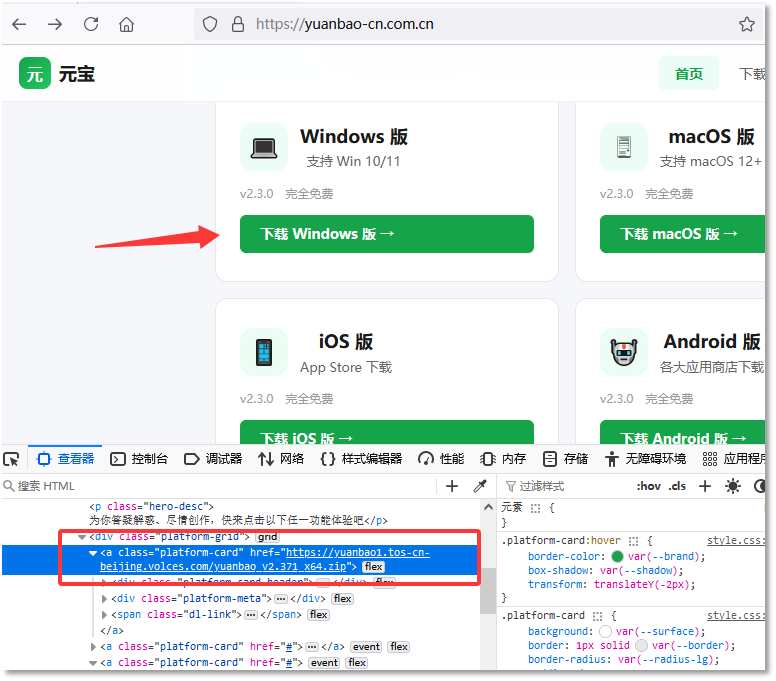Open the 存储 storage tab

565,459
